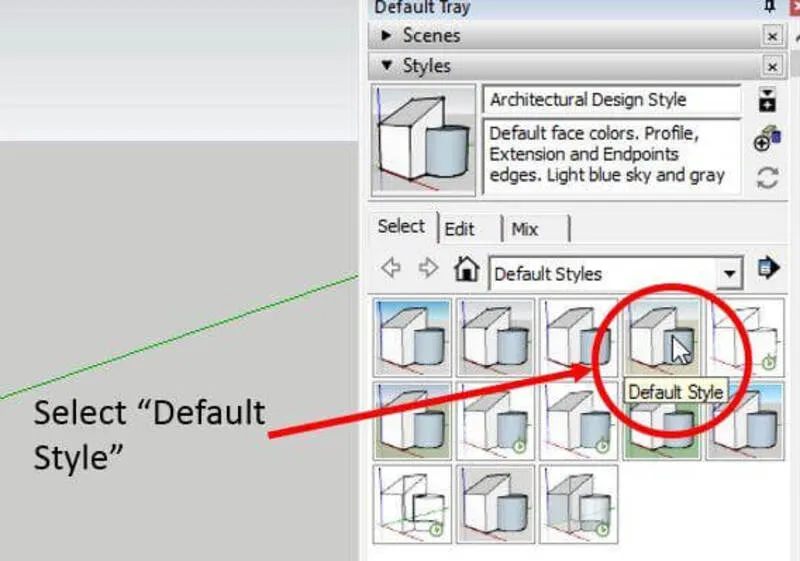Switch to the Select tab
The width and height of the screenshot is (800, 561).
click(x=402, y=226)
